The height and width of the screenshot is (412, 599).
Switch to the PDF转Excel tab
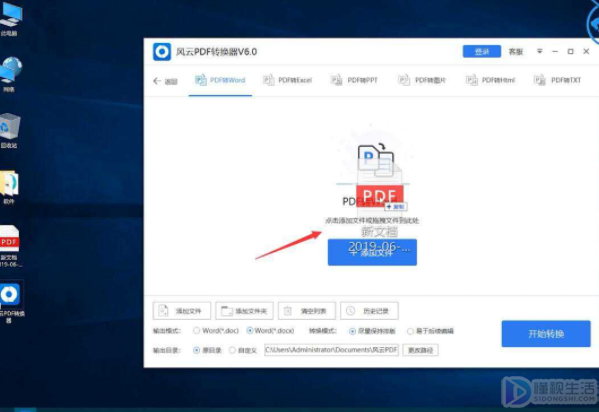(x=288, y=80)
